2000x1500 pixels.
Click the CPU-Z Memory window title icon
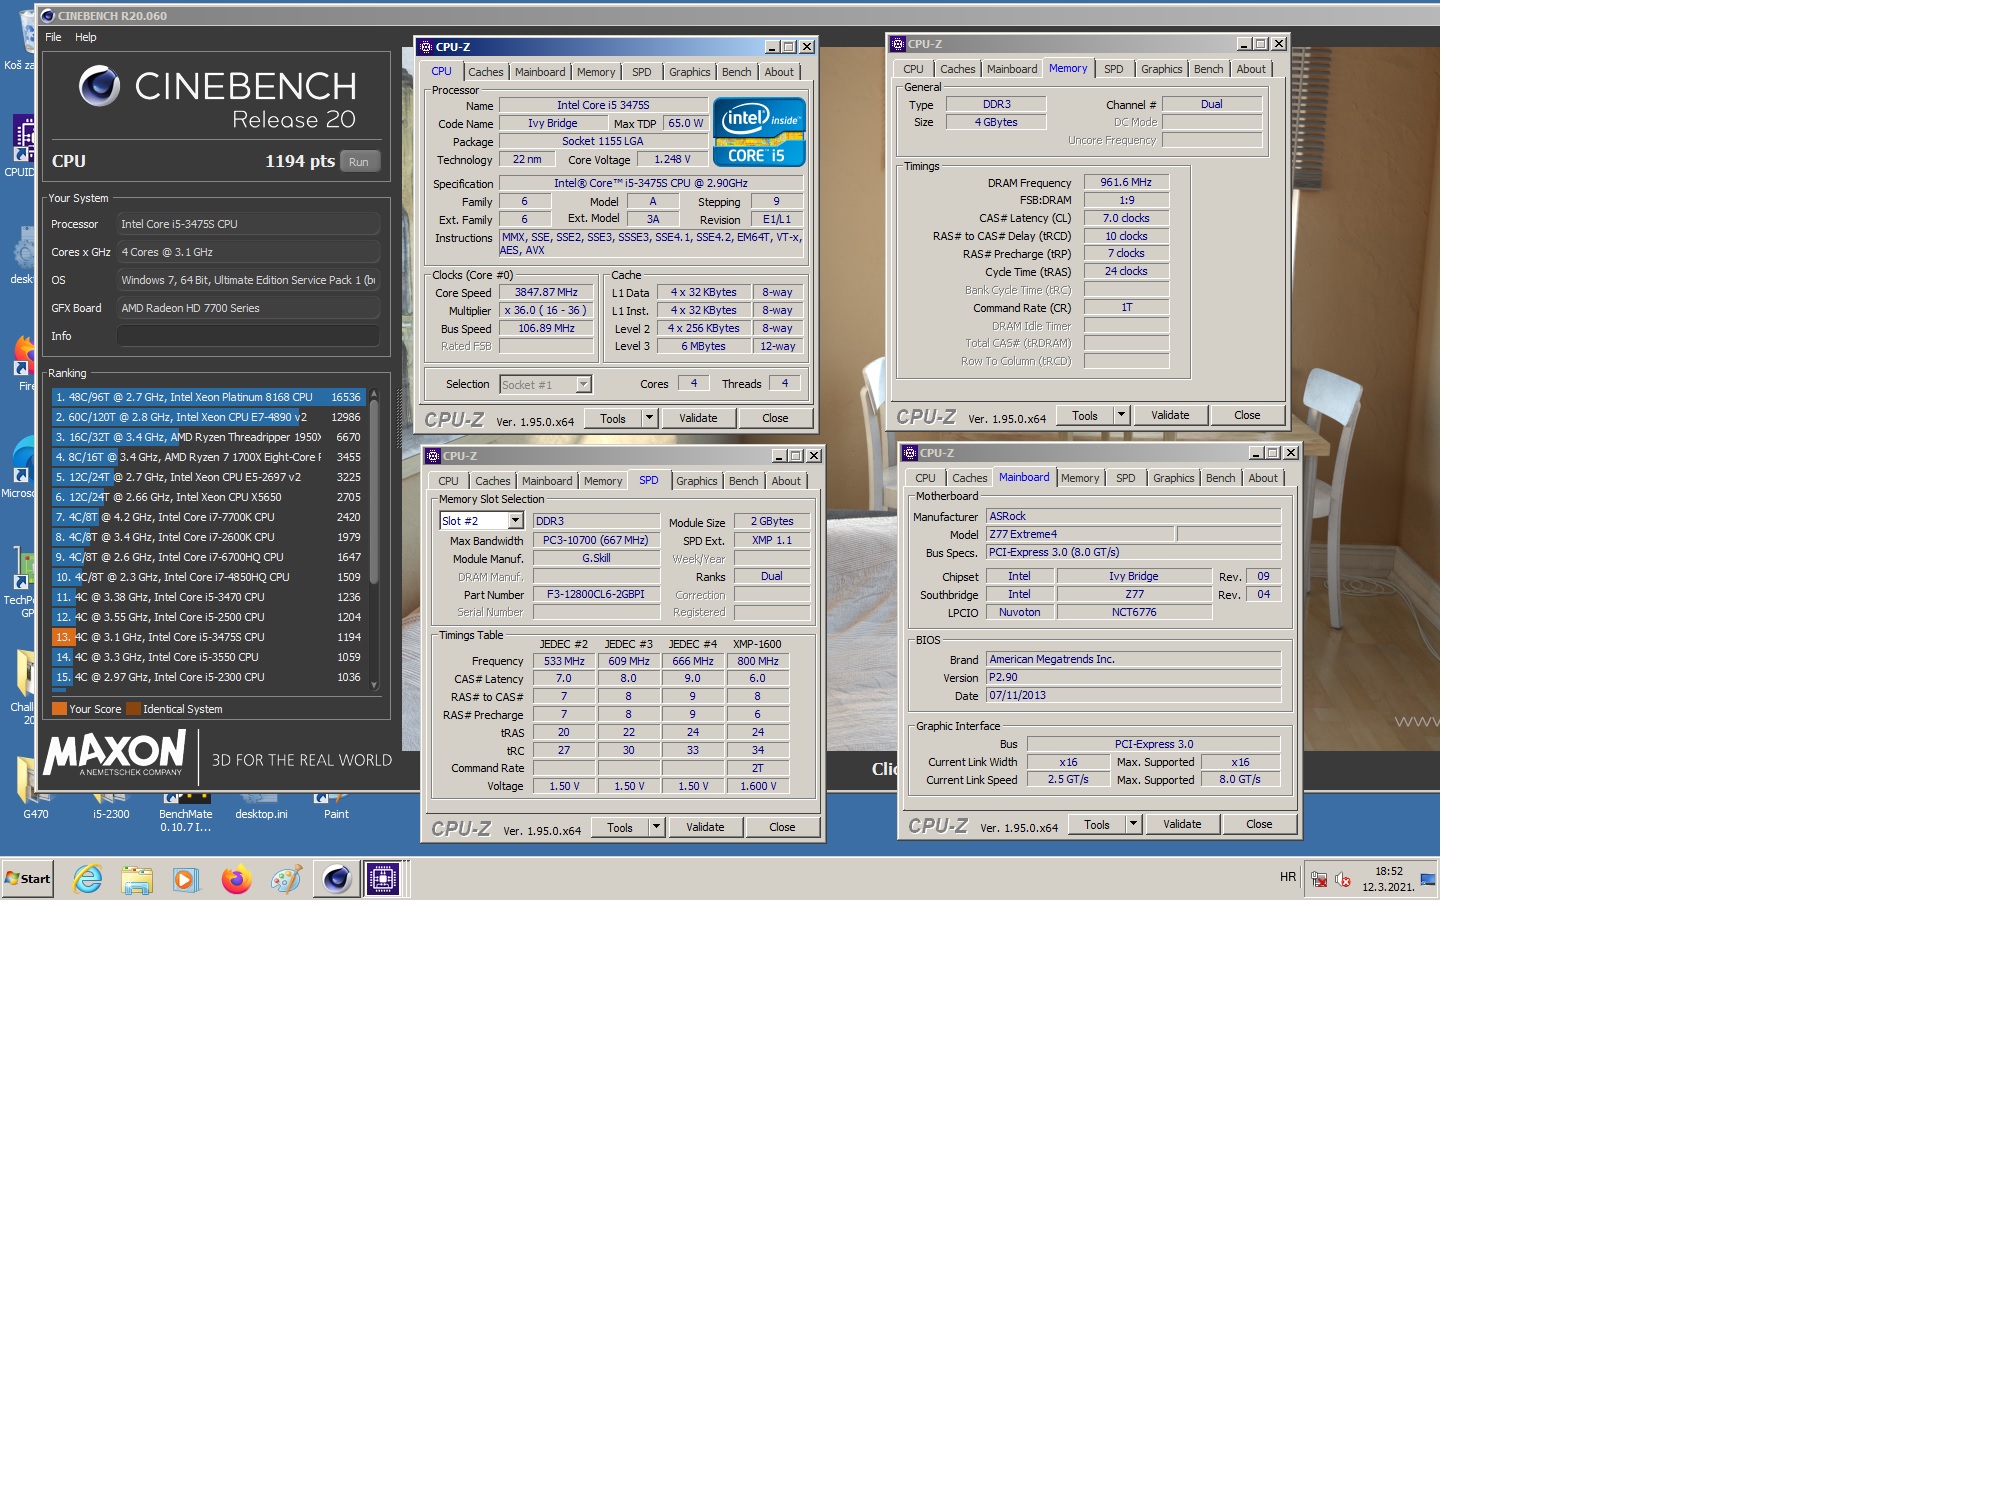pos(898,44)
